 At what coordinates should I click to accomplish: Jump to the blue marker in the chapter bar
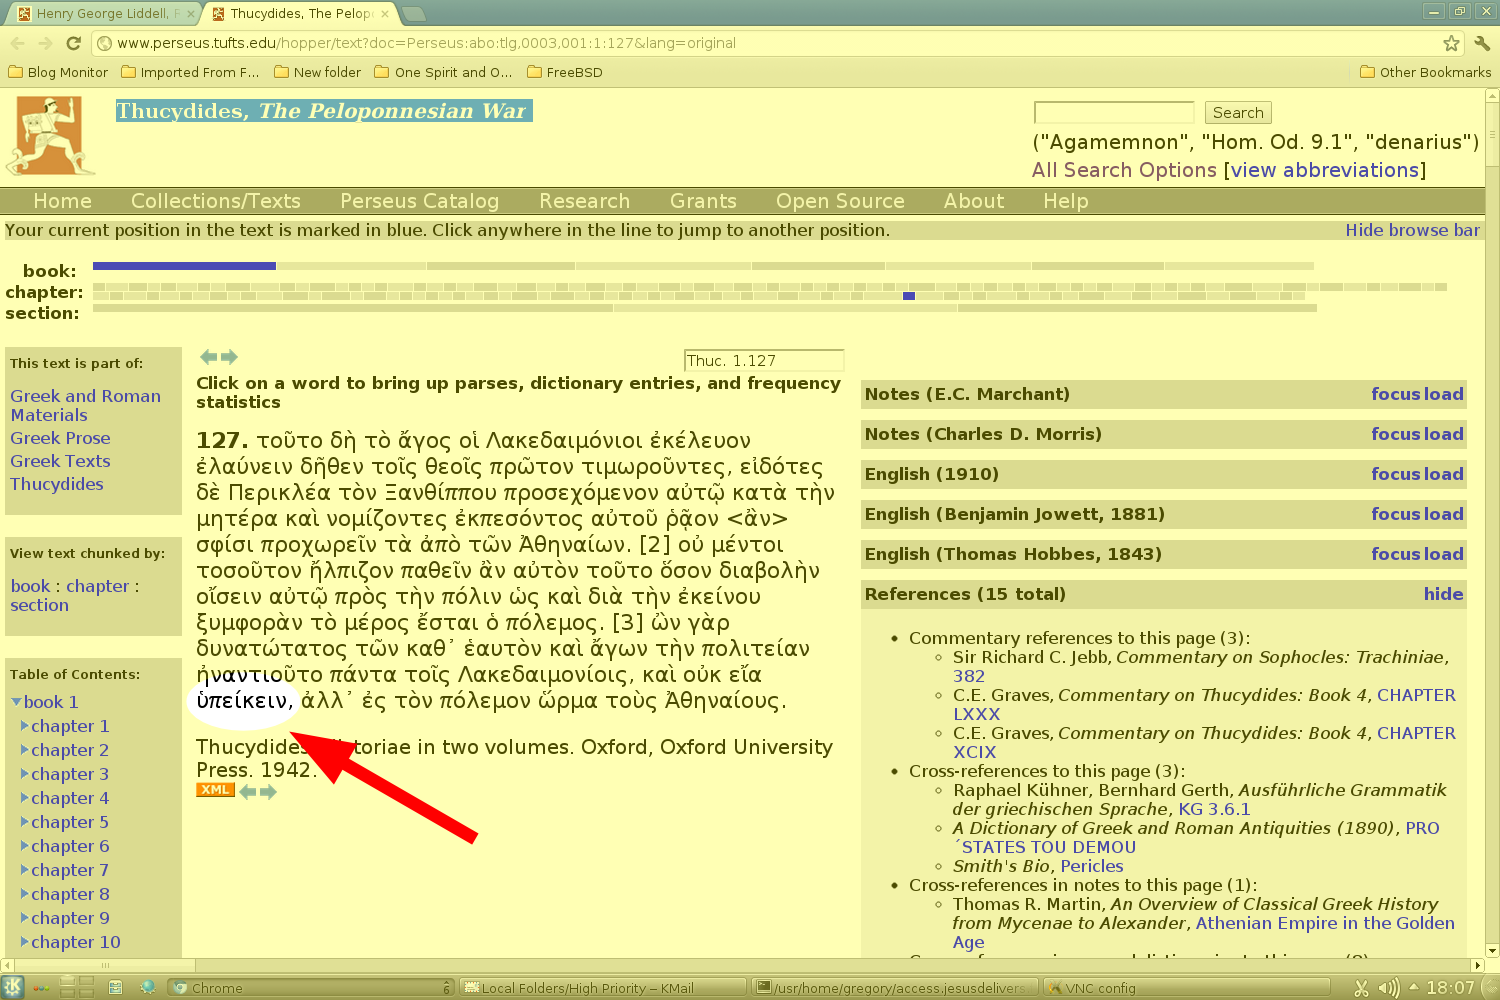click(909, 296)
